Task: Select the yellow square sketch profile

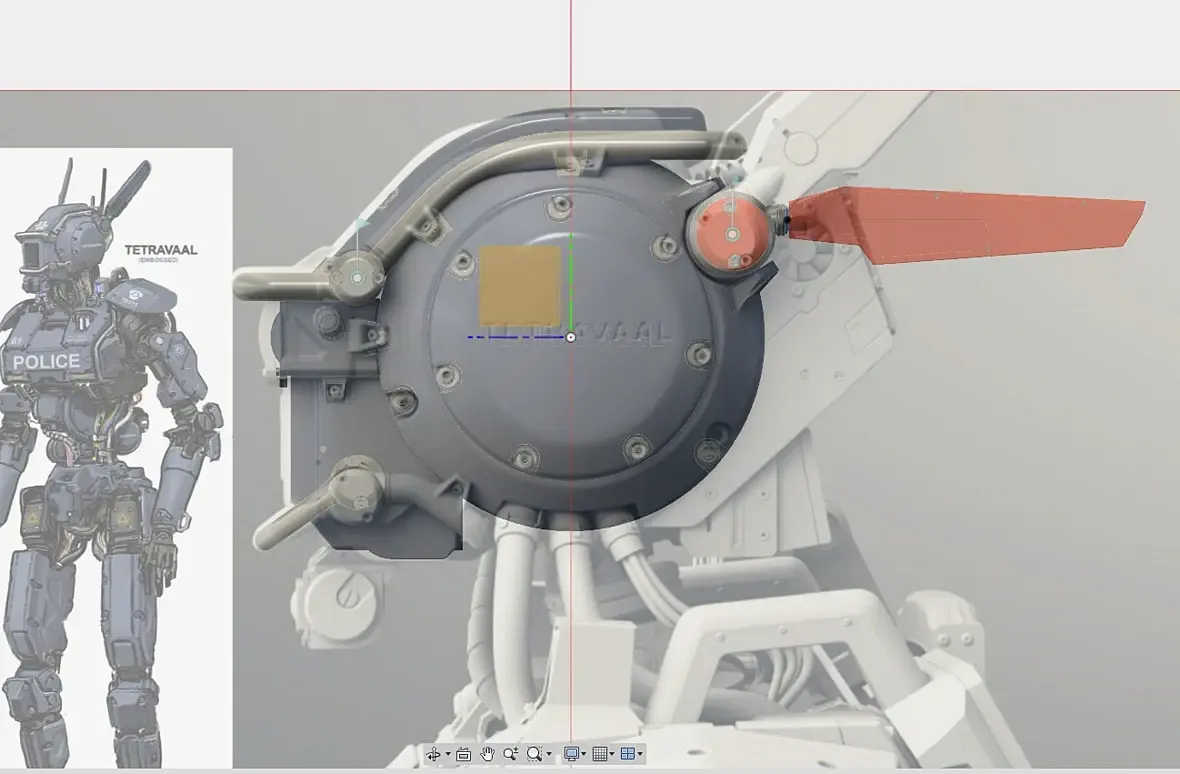Action: click(520, 286)
